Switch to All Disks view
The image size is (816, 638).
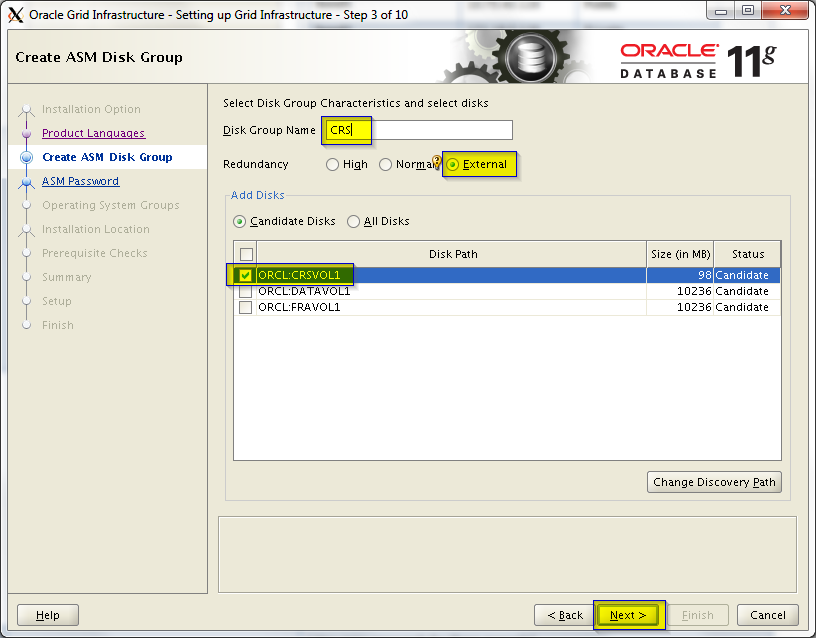point(354,222)
